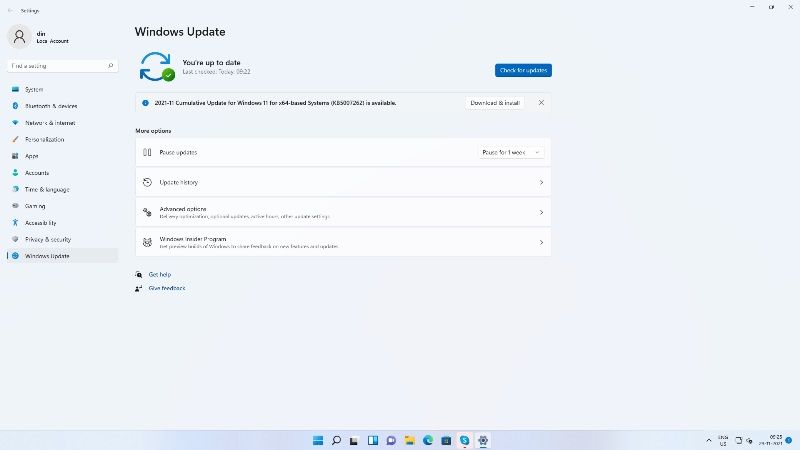Show hidden system tray icons

tap(709, 441)
